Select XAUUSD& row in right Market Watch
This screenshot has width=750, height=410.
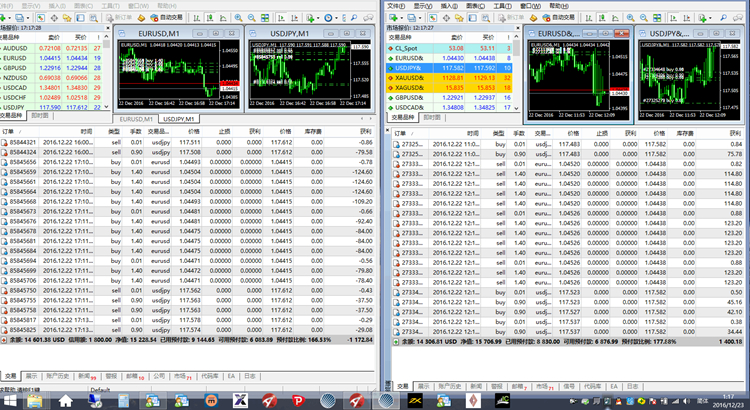click(x=449, y=78)
